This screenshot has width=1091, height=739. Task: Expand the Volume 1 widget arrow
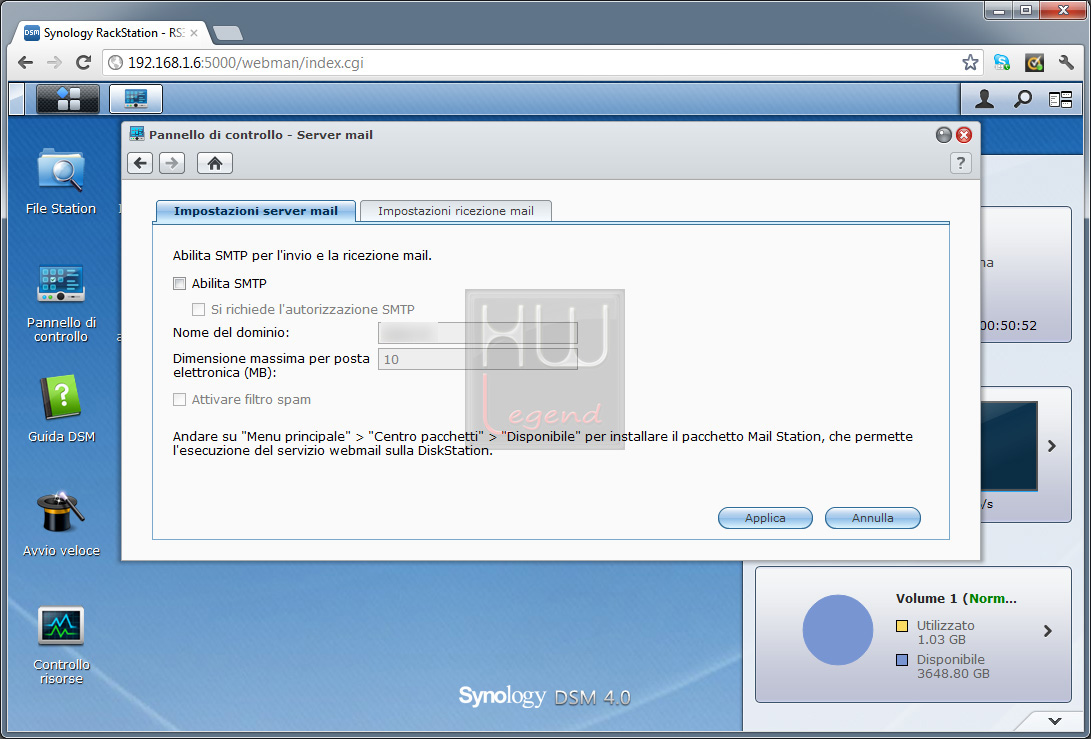pyautogui.click(x=1048, y=631)
